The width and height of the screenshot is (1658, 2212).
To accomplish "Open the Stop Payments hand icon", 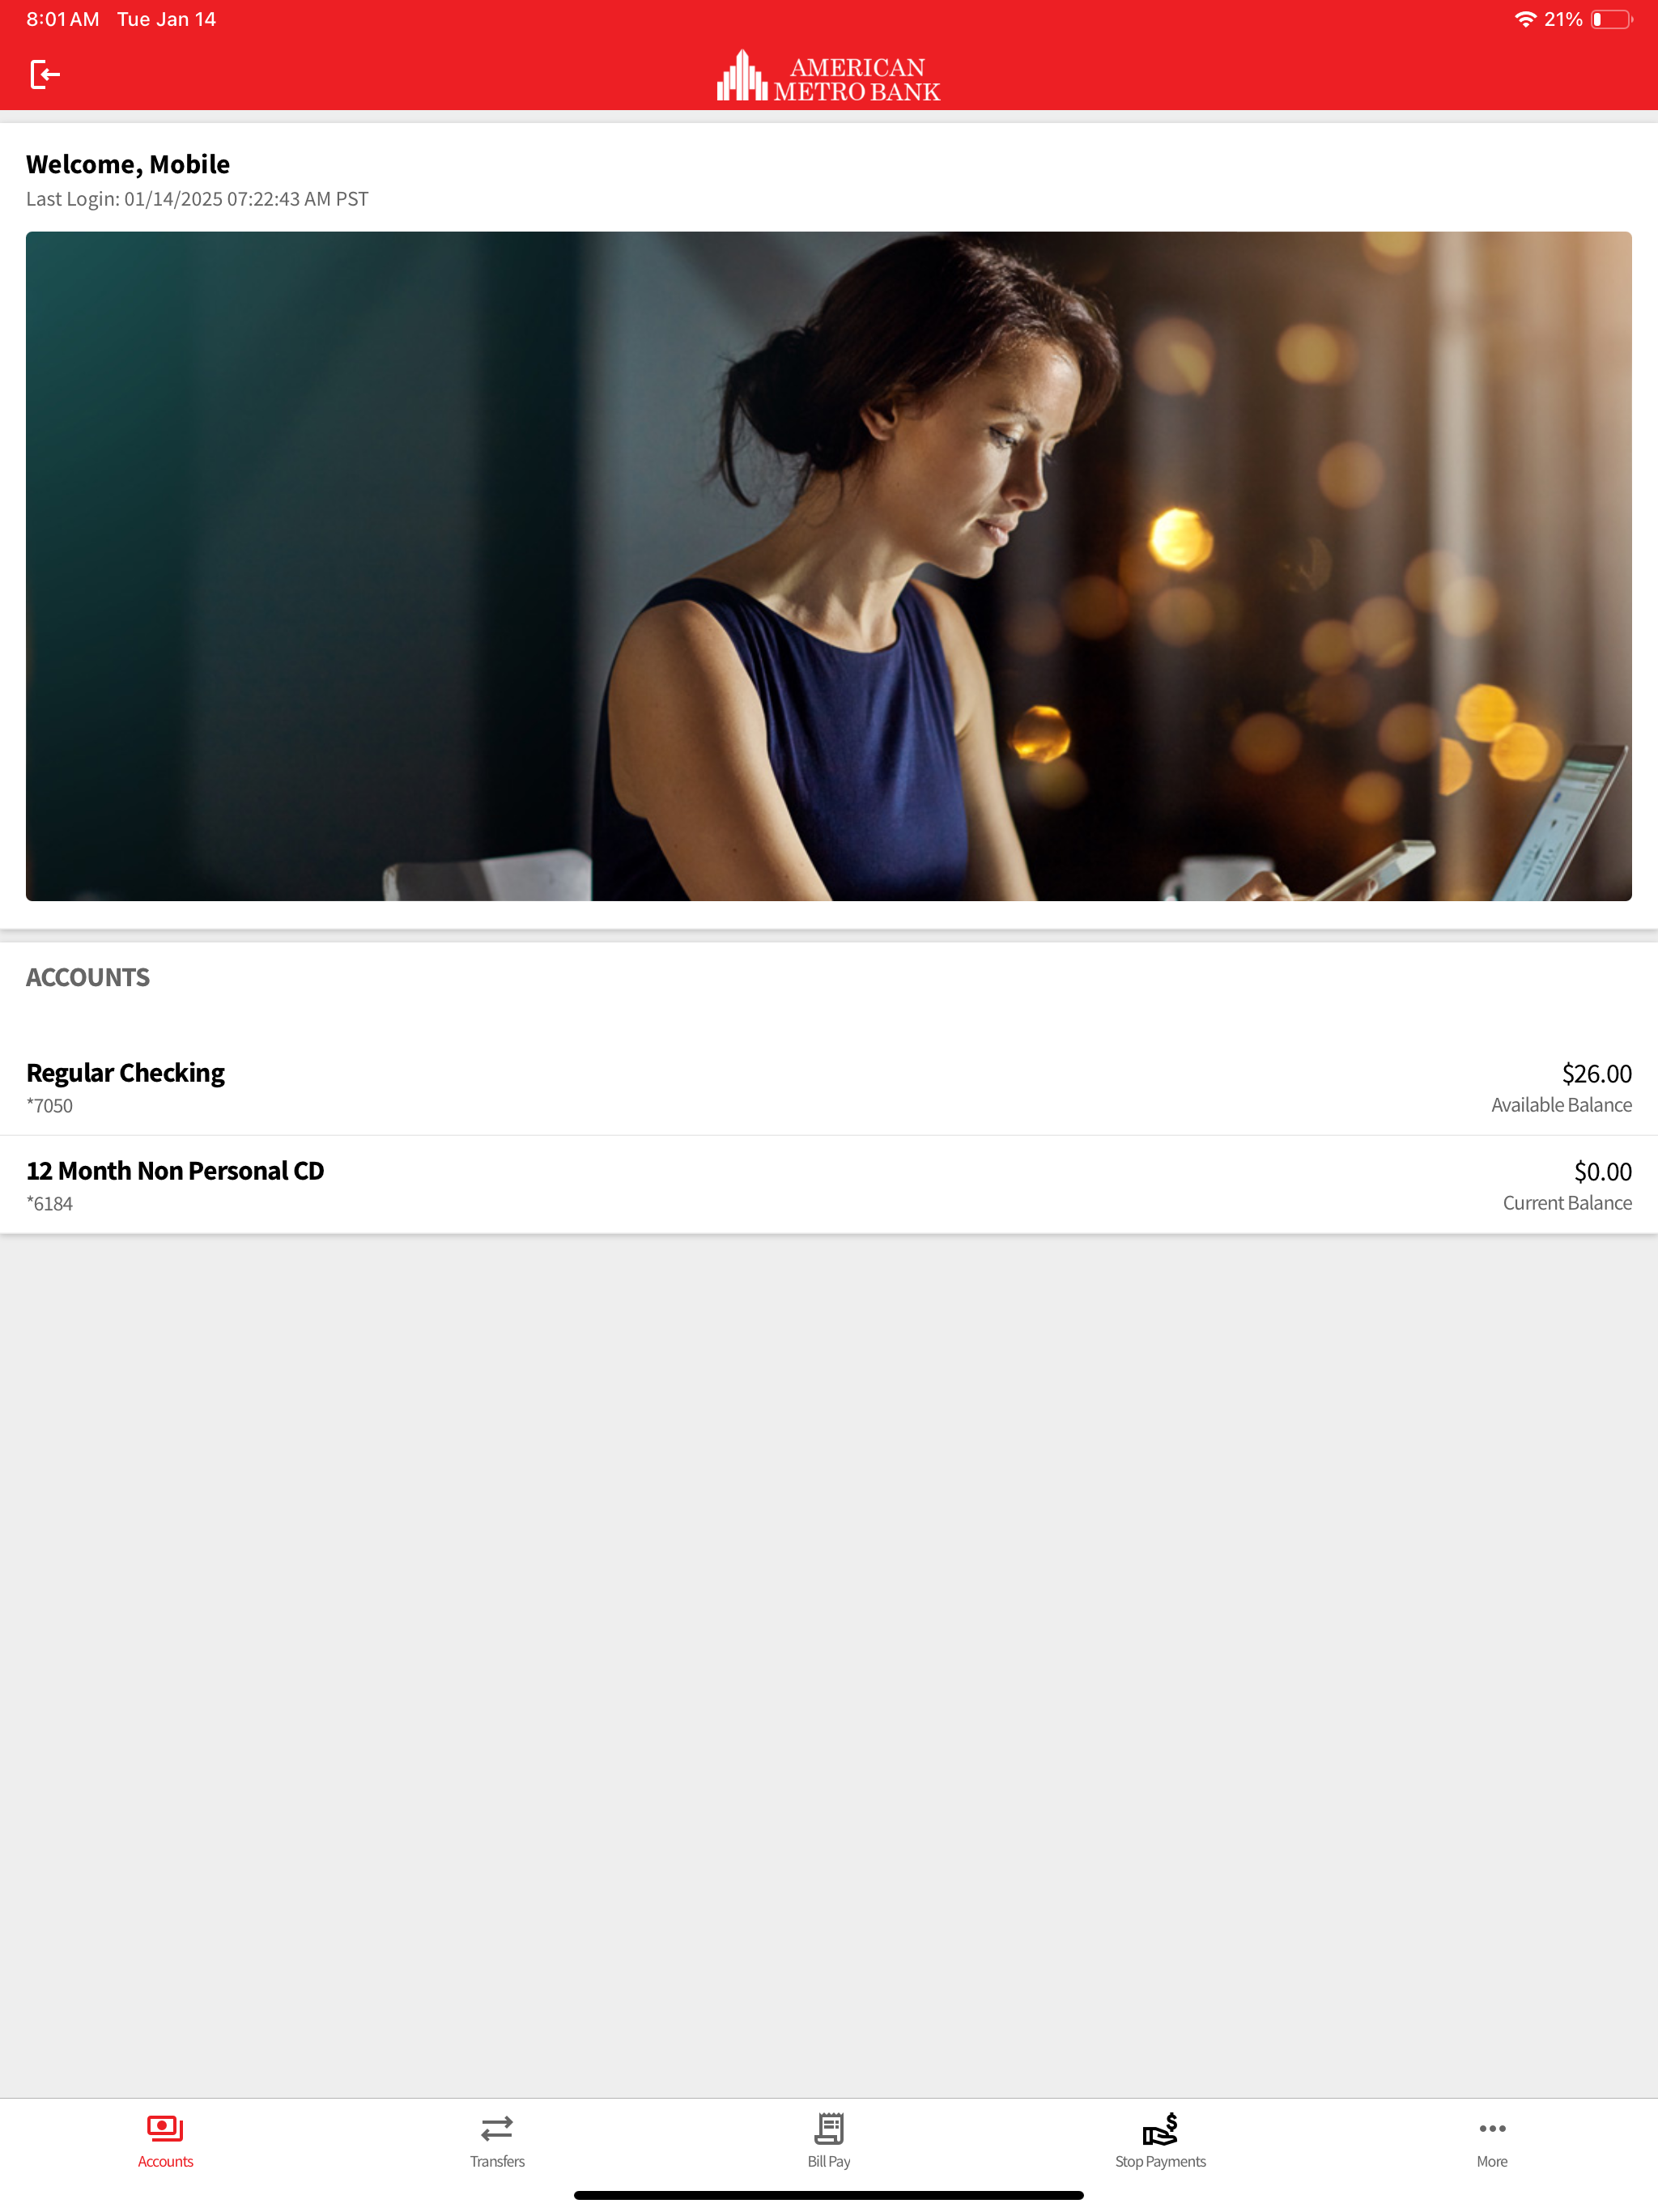I will pos(1160,2128).
